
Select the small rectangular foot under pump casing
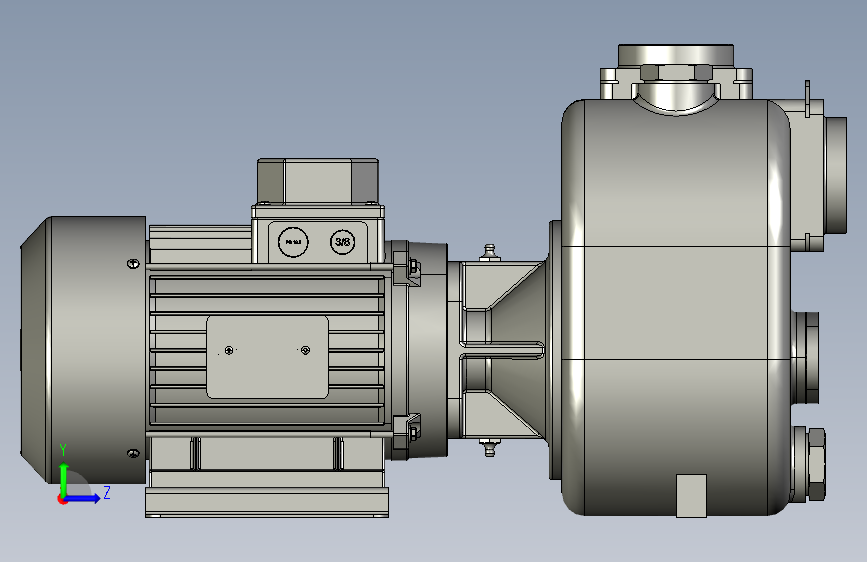tap(691, 496)
